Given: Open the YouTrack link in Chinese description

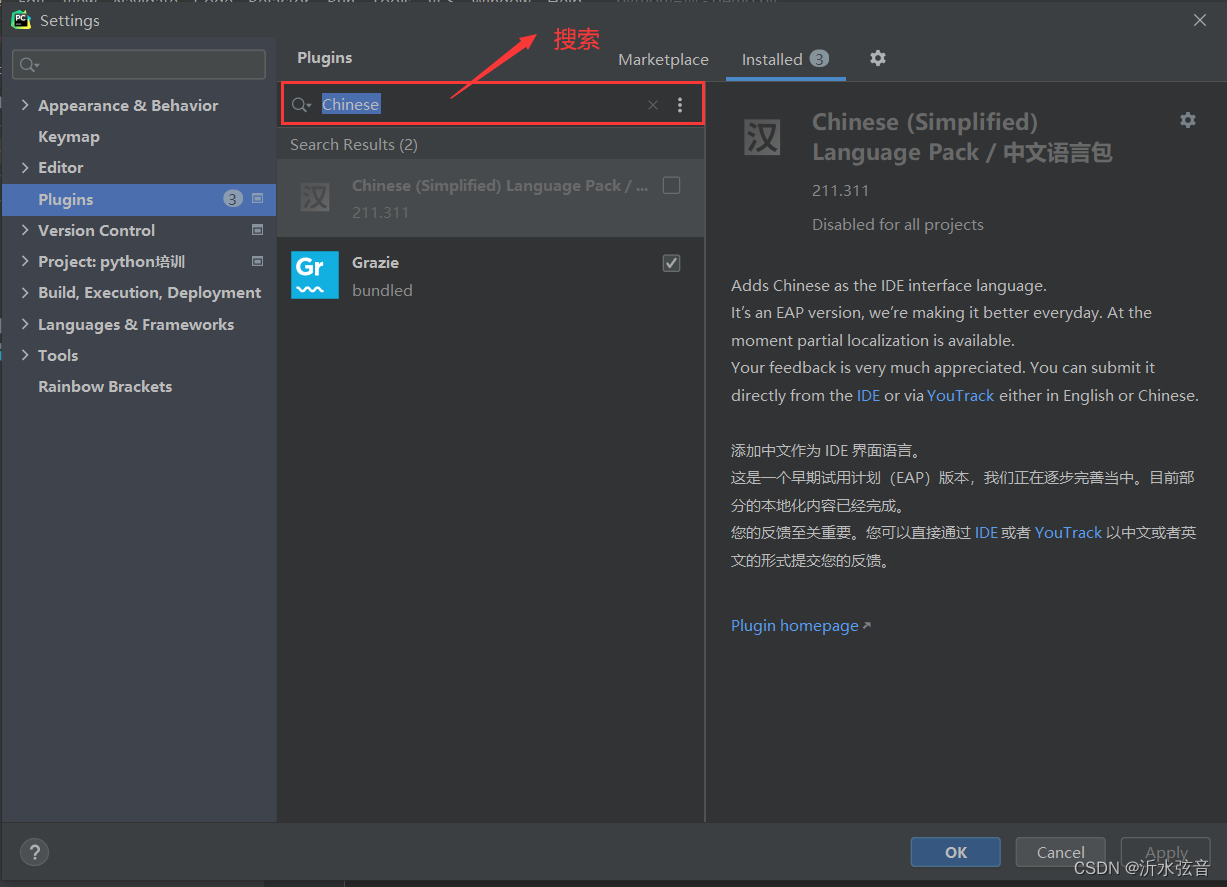Looking at the screenshot, I should (1068, 532).
